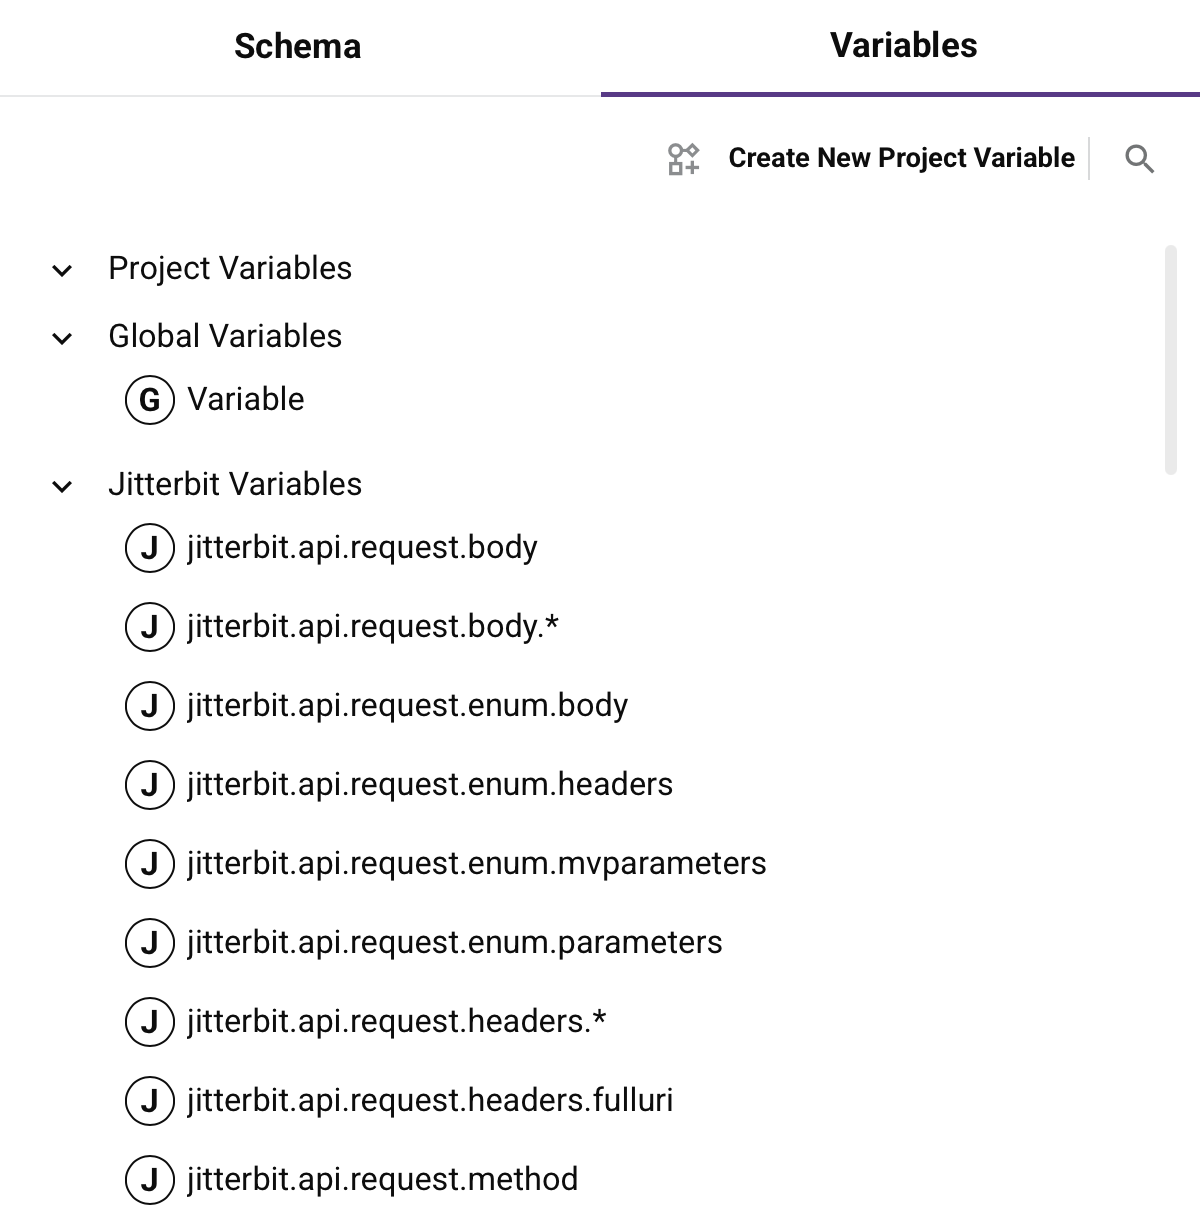Open the variable search magnifier
Screen dimensions: 1200x1222
(1139, 158)
